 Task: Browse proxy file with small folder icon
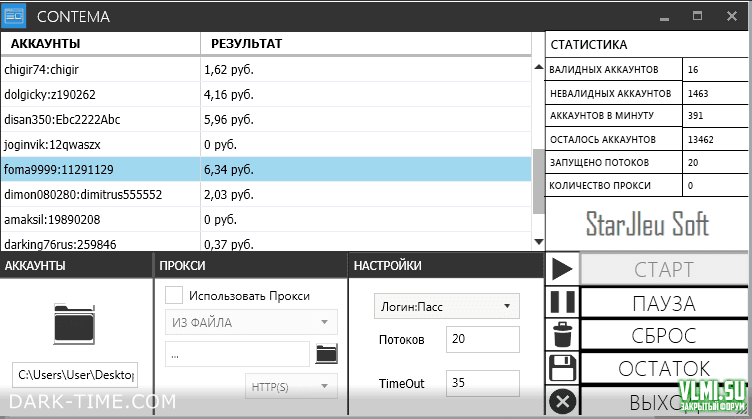pos(326,353)
